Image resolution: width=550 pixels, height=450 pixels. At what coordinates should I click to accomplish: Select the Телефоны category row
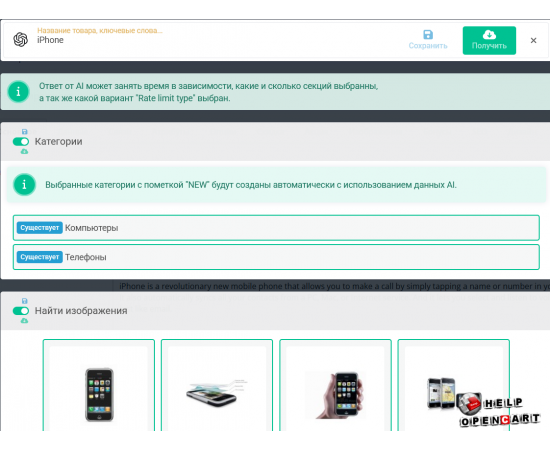(x=276, y=257)
